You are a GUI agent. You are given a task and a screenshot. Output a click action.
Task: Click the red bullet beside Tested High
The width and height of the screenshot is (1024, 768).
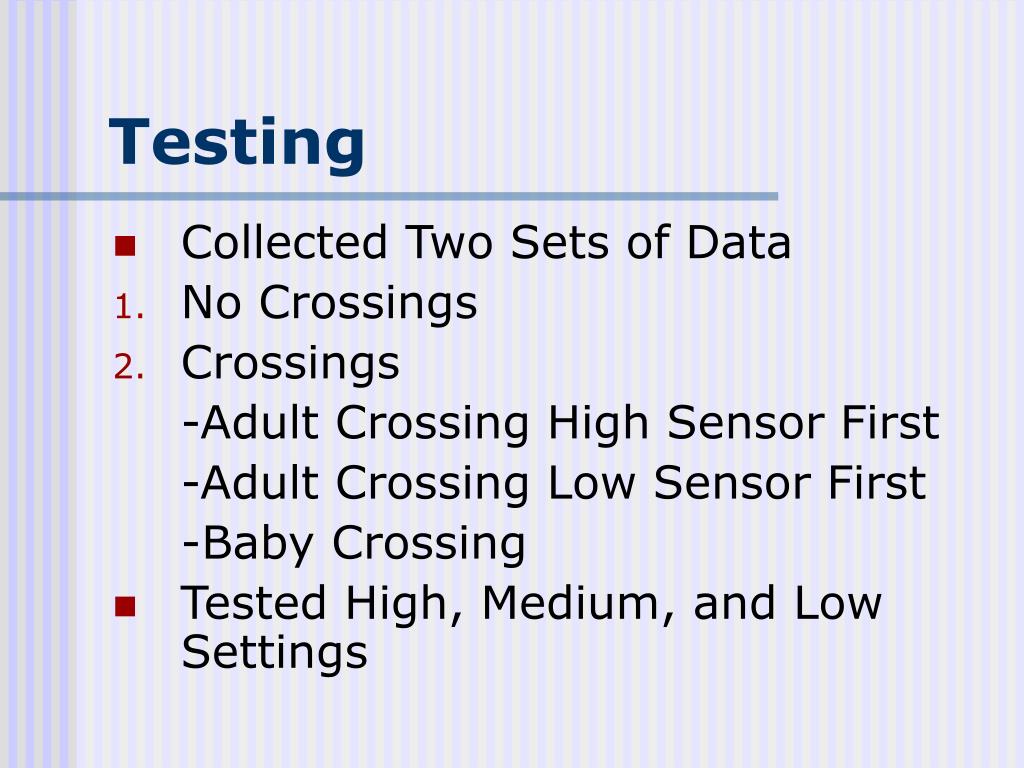(x=125, y=607)
